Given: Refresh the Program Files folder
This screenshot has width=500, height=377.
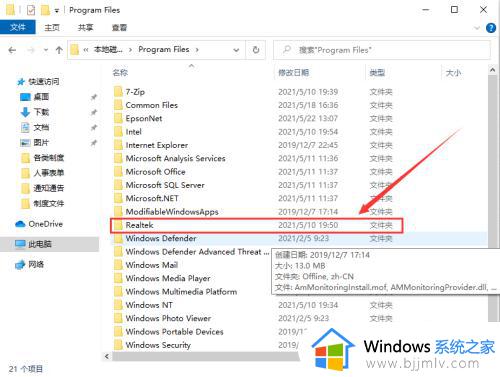Looking at the screenshot, I should tap(256, 50).
